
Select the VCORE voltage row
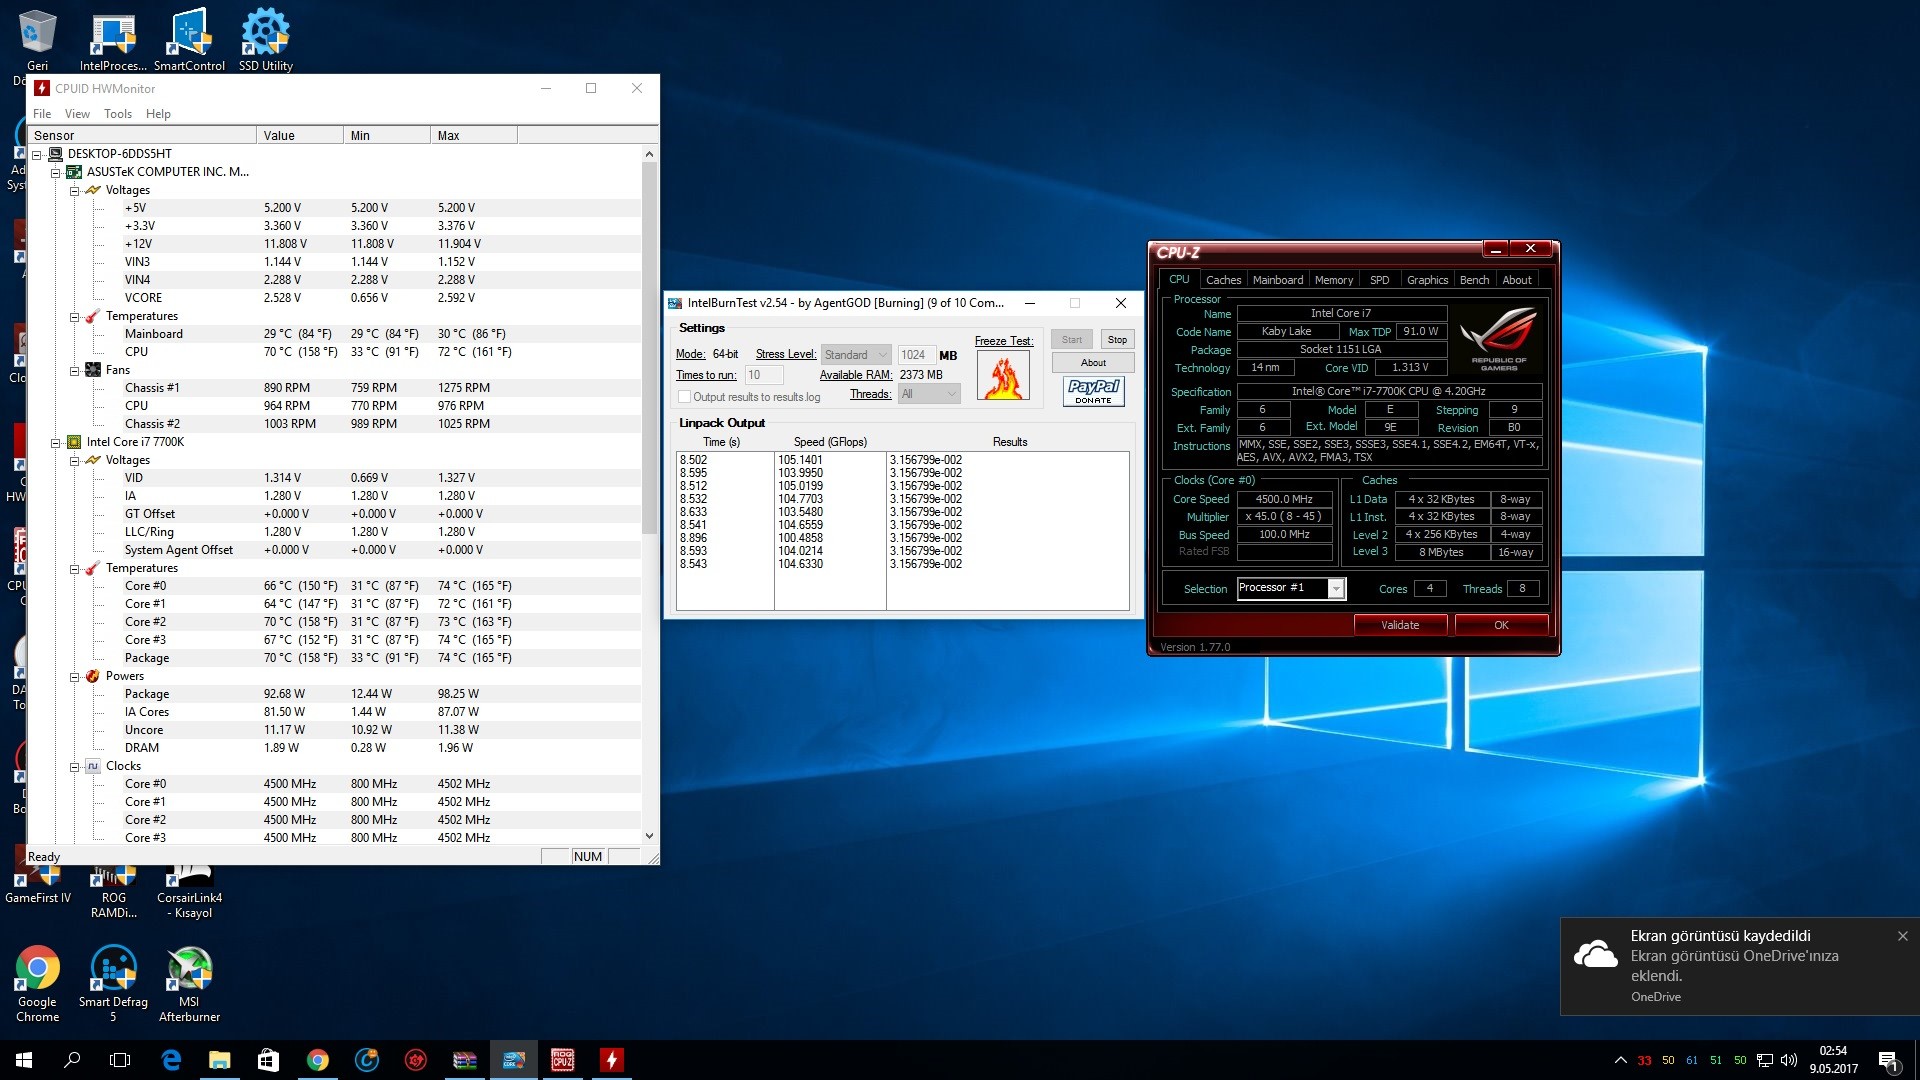(334, 298)
